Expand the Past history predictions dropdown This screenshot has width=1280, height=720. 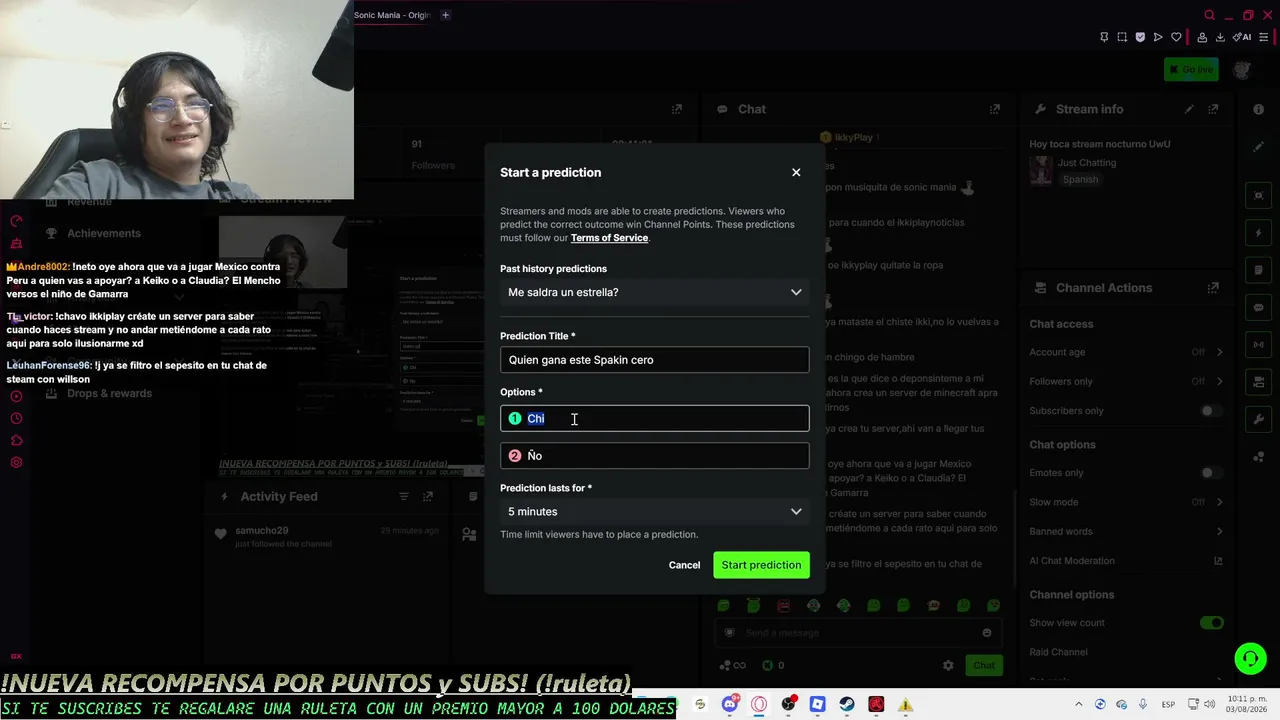coord(655,292)
